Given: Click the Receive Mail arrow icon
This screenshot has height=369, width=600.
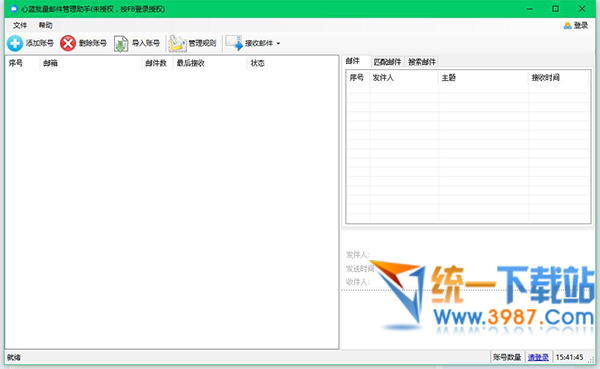Looking at the screenshot, I should [234, 43].
